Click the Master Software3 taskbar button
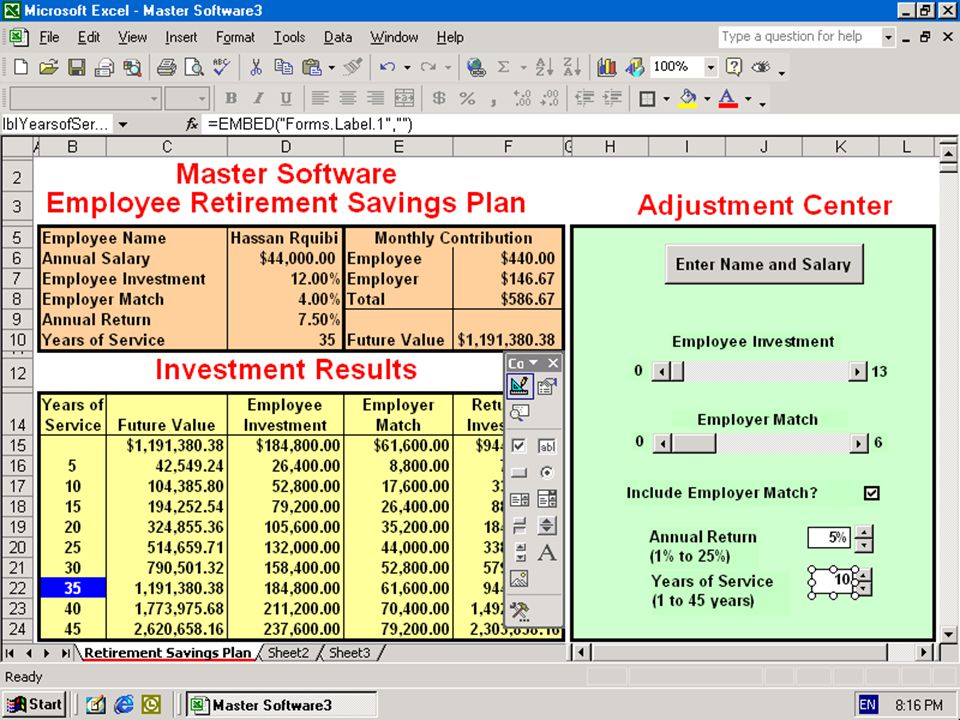960x720 pixels. (281, 705)
